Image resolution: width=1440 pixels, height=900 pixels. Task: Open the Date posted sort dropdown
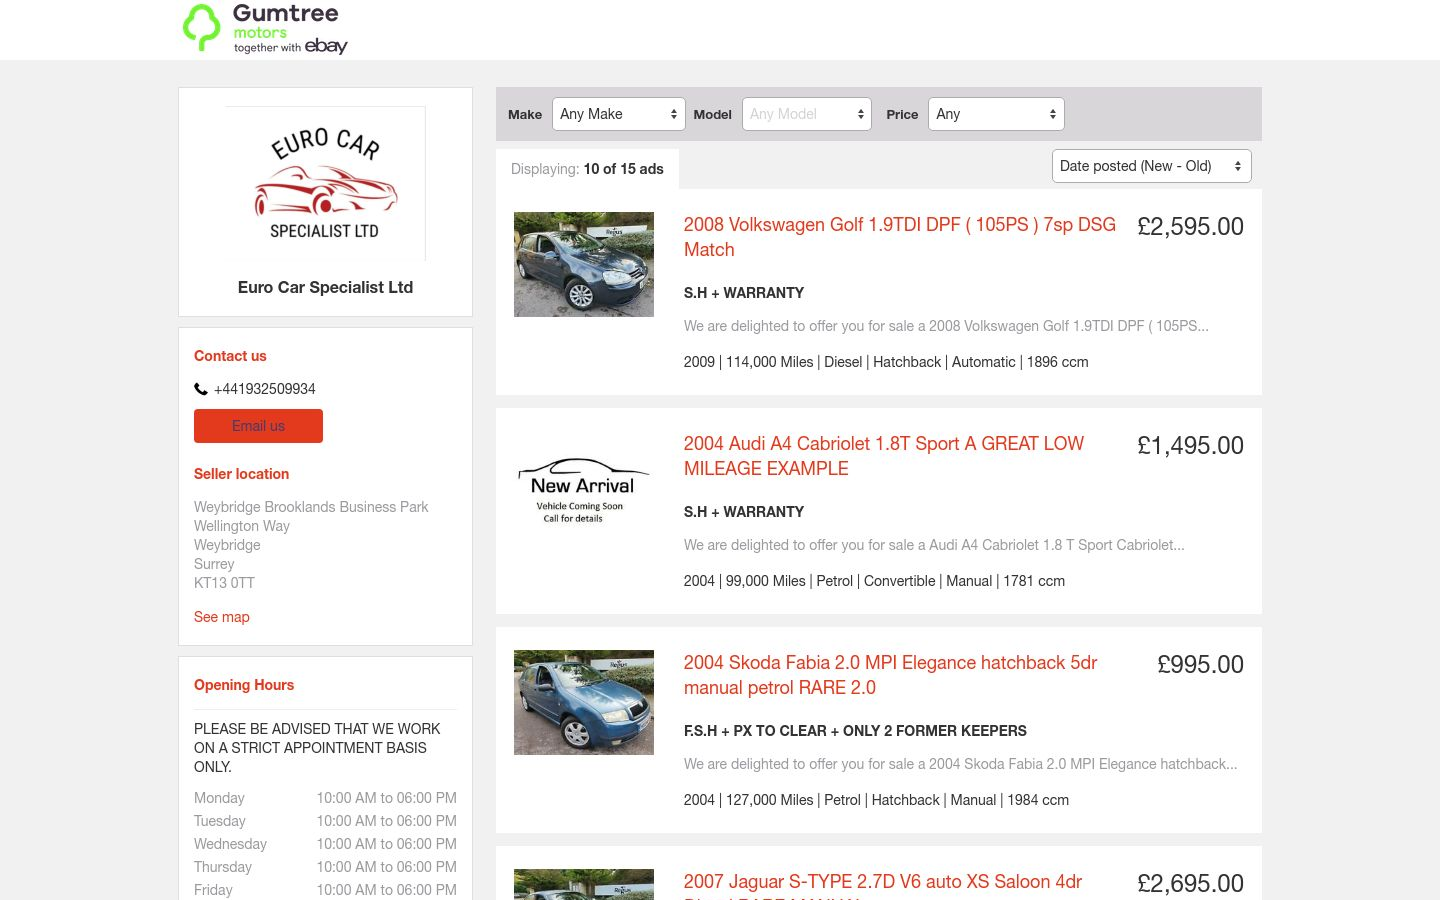[1152, 166]
